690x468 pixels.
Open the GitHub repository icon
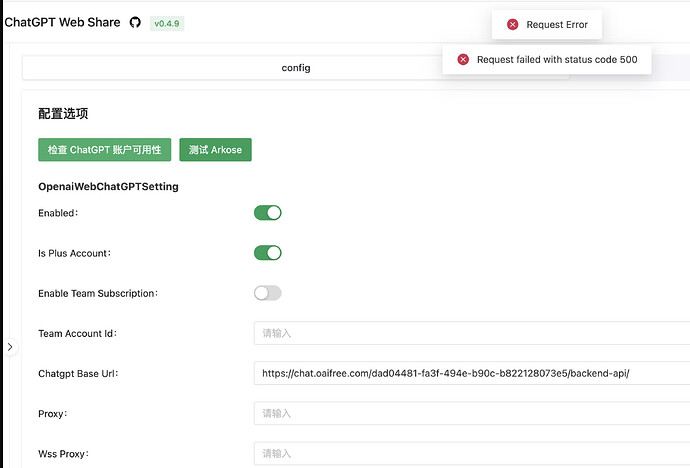pos(135,22)
